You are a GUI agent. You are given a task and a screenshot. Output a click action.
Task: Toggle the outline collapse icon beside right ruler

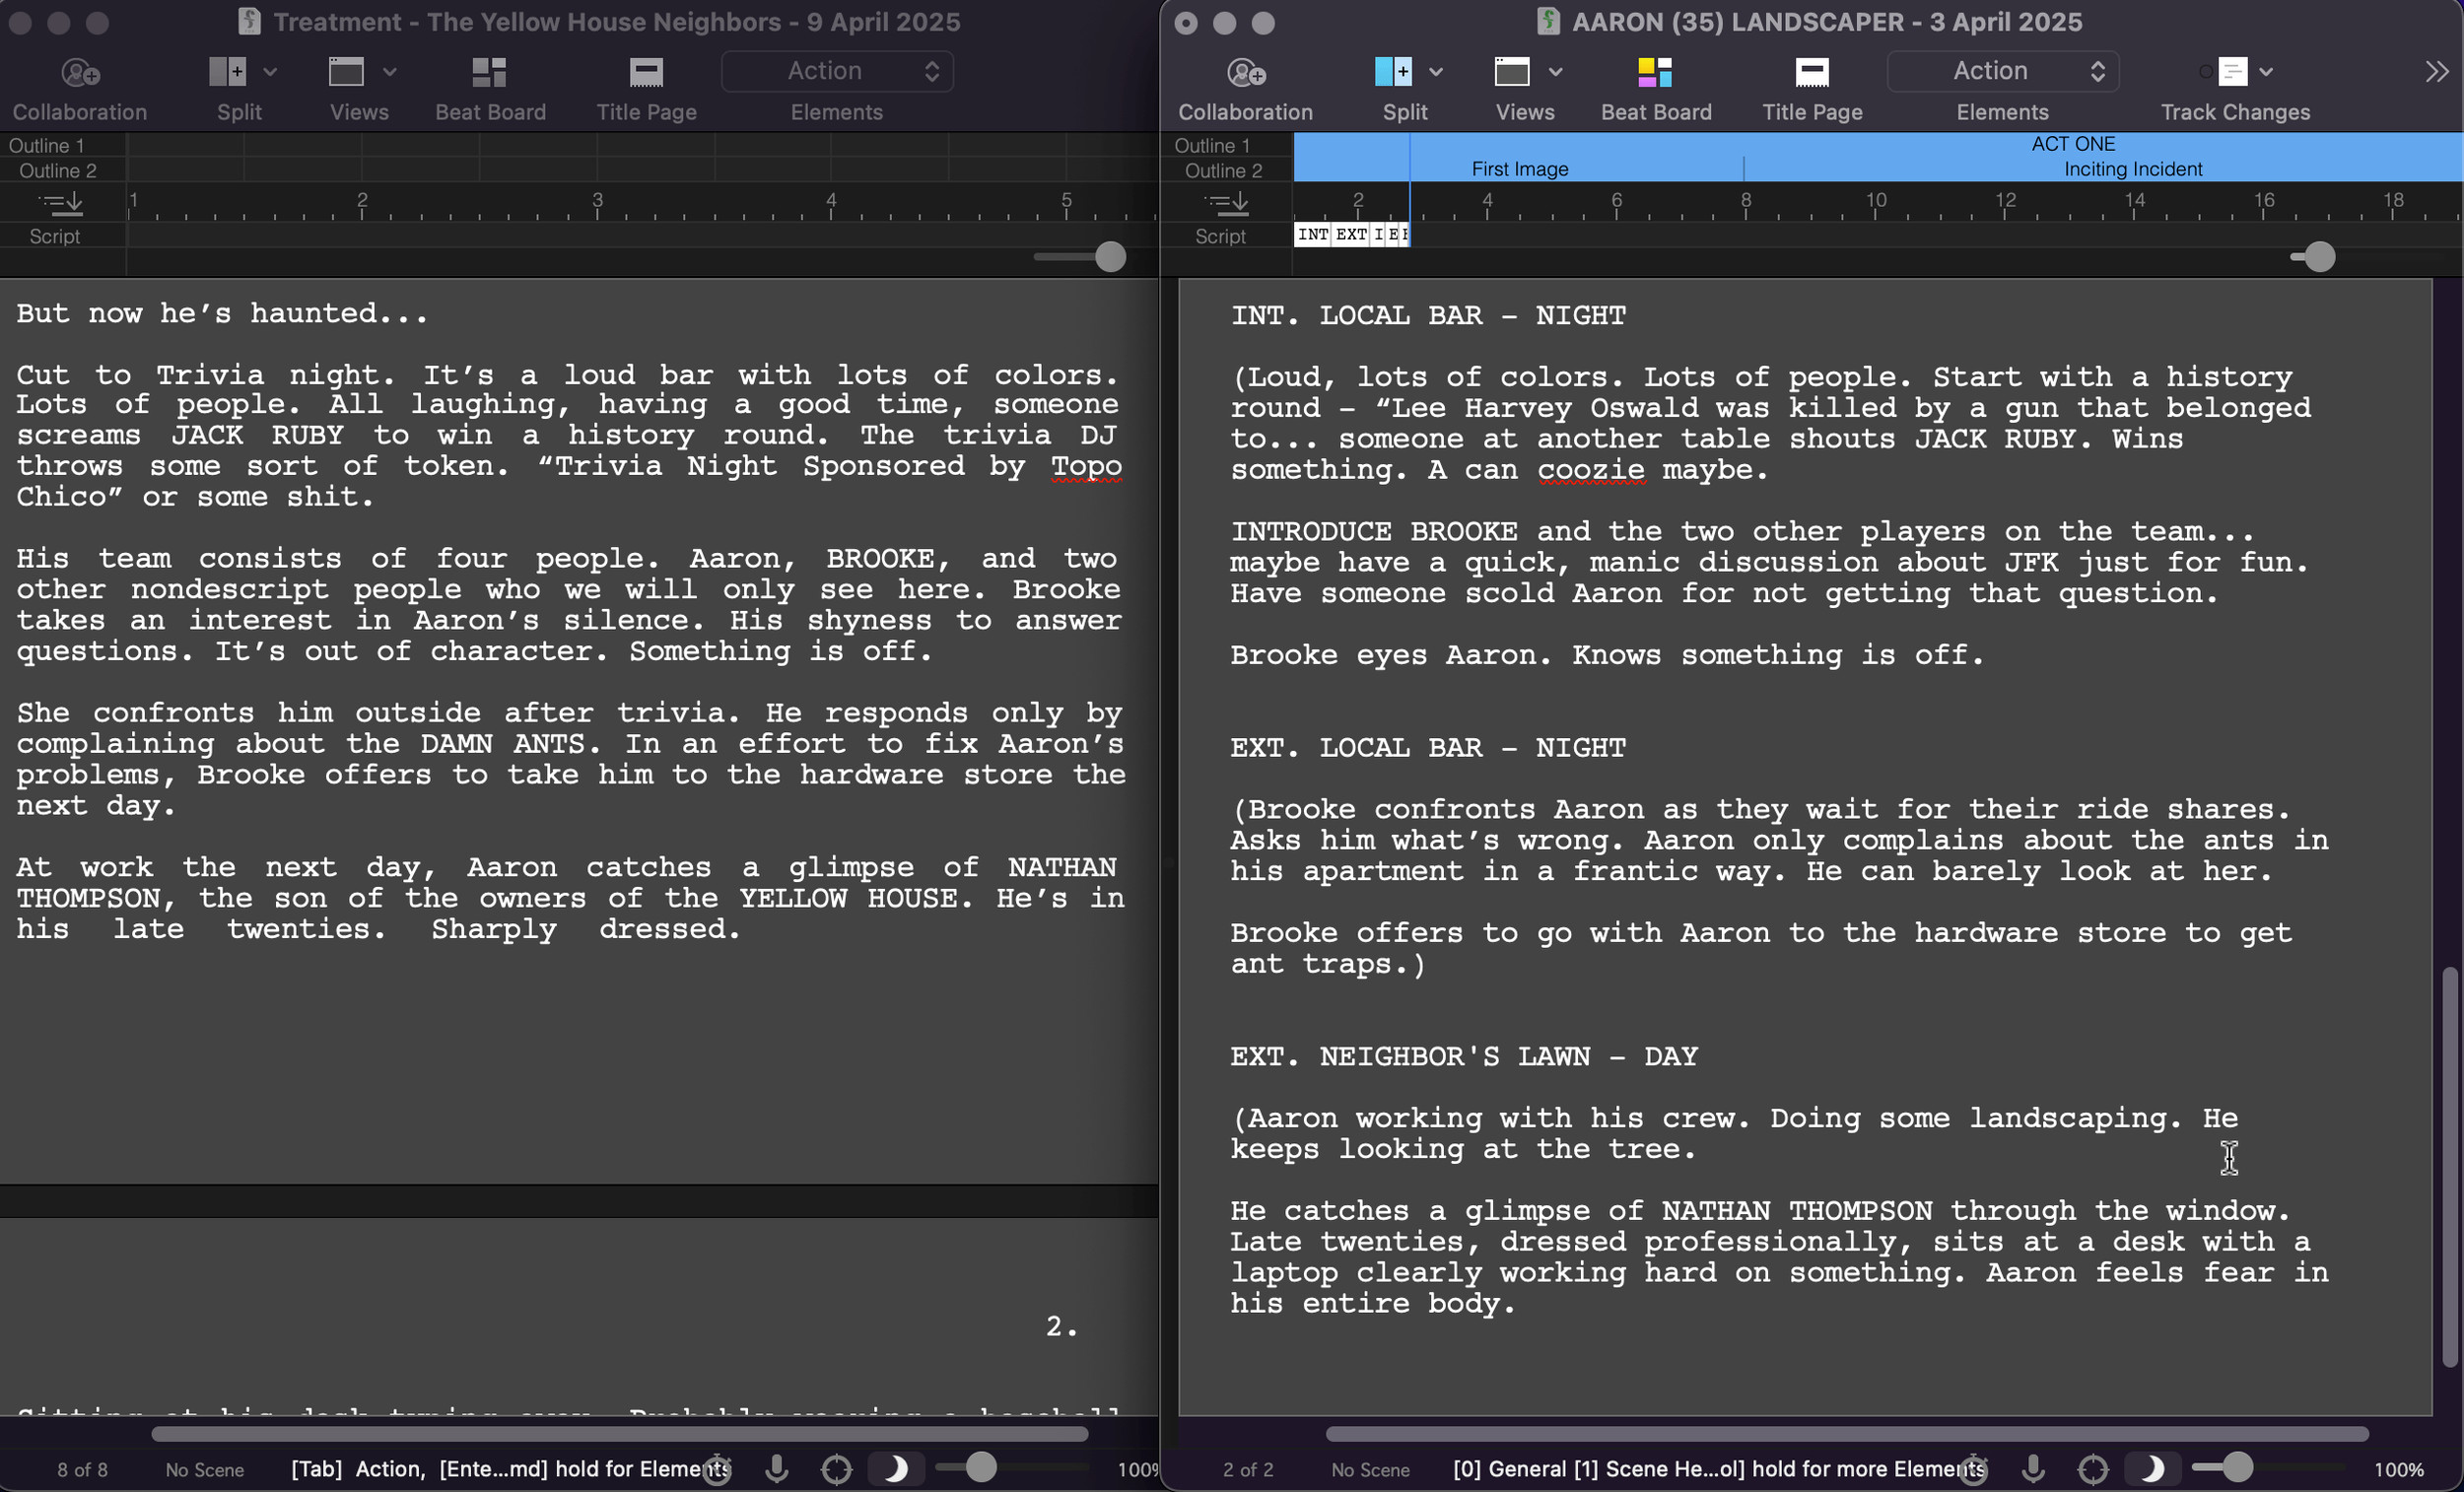pyautogui.click(x=1226, y=203)
